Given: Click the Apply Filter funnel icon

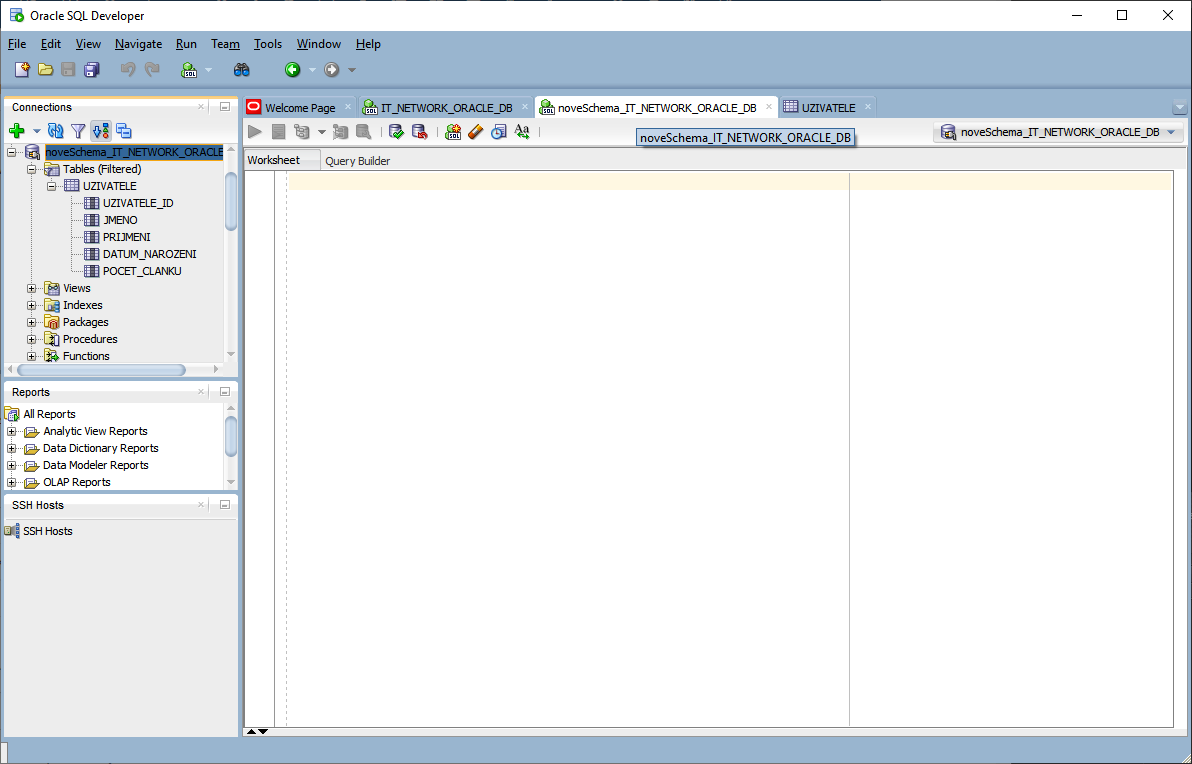Looking at the screenshot, I should 78,131.
